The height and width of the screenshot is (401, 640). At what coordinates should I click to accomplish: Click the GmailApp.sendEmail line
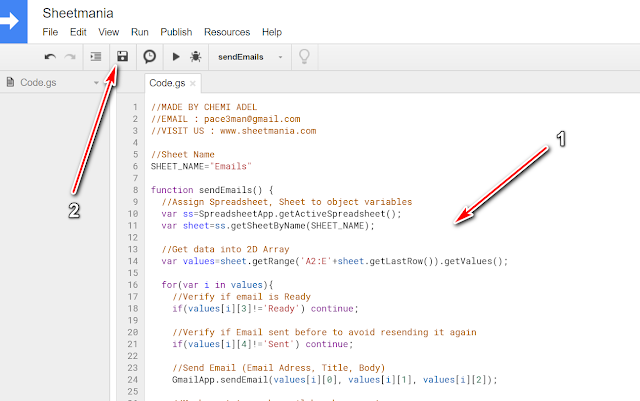click(x=335, y=379)
